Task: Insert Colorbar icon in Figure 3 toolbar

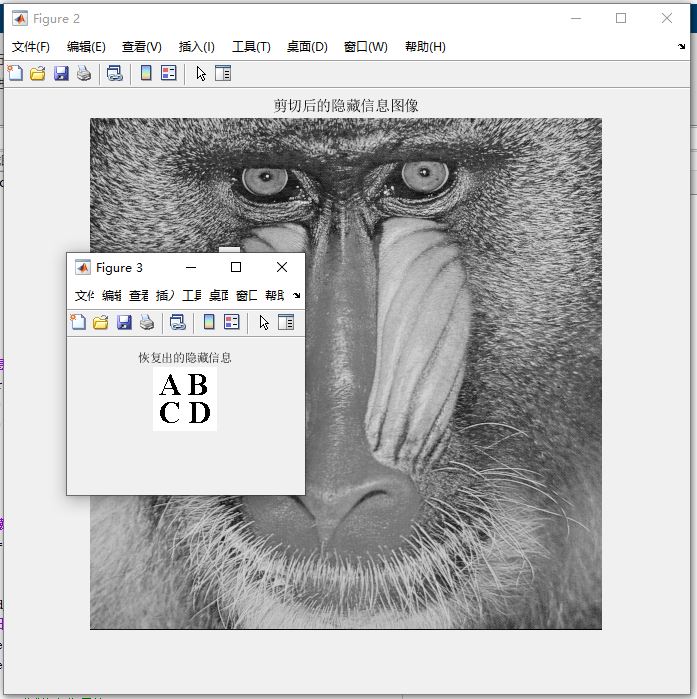Action: coord(209,322)
